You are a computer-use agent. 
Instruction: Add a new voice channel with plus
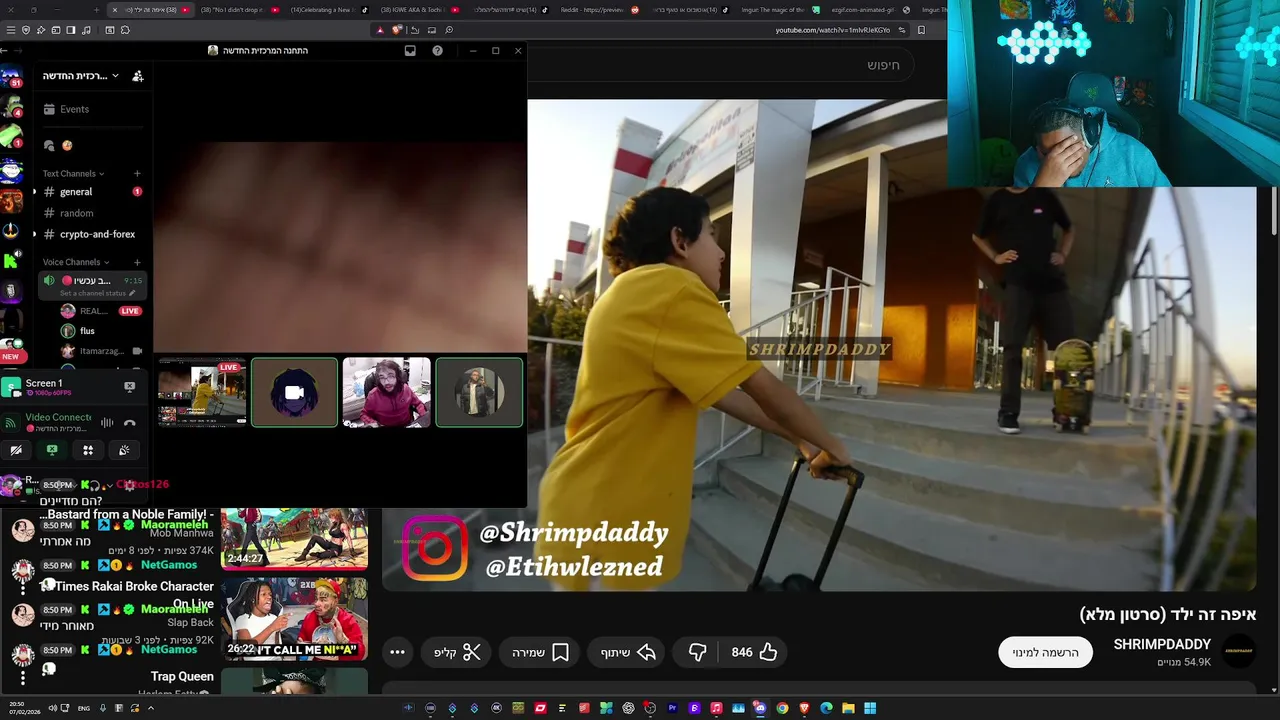[137, 262]
